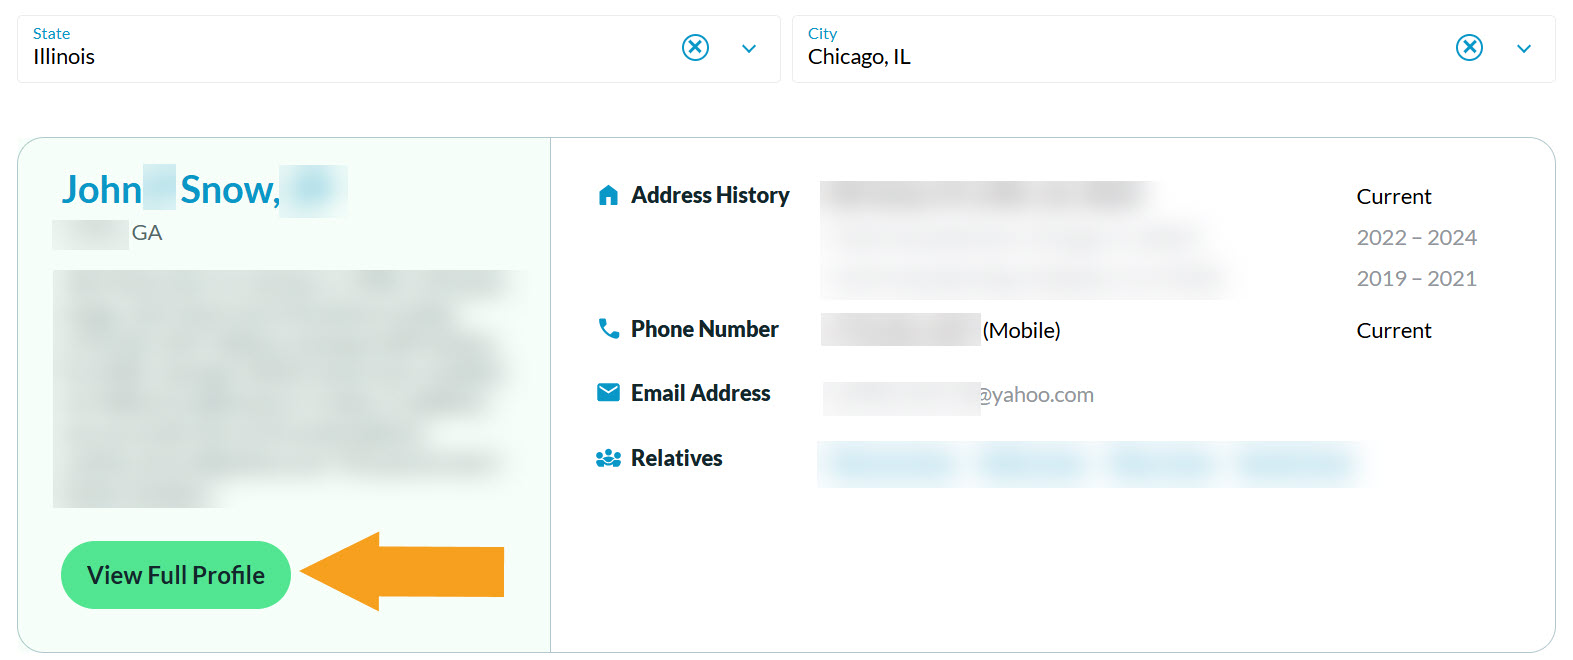Click the envelope icon beside Email Address
This screenshot has height=660, width=1573.
(608, 392)
